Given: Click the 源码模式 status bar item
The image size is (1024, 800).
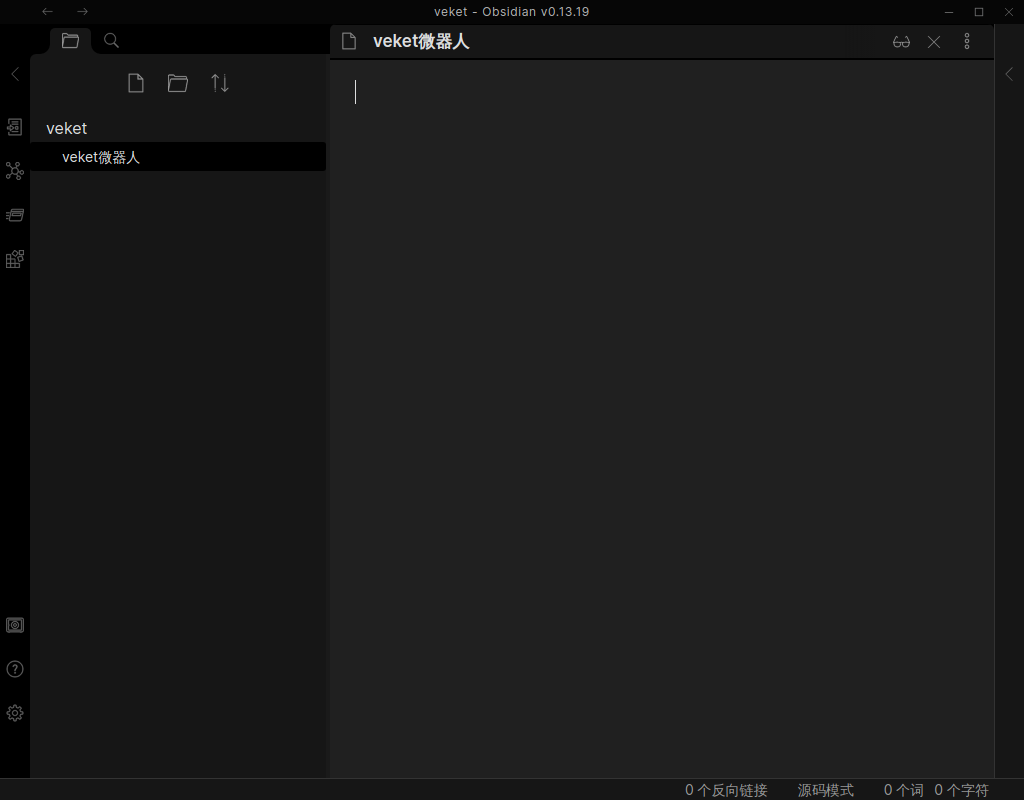Looking at the screenshot, I should click(x=825, y=790).
